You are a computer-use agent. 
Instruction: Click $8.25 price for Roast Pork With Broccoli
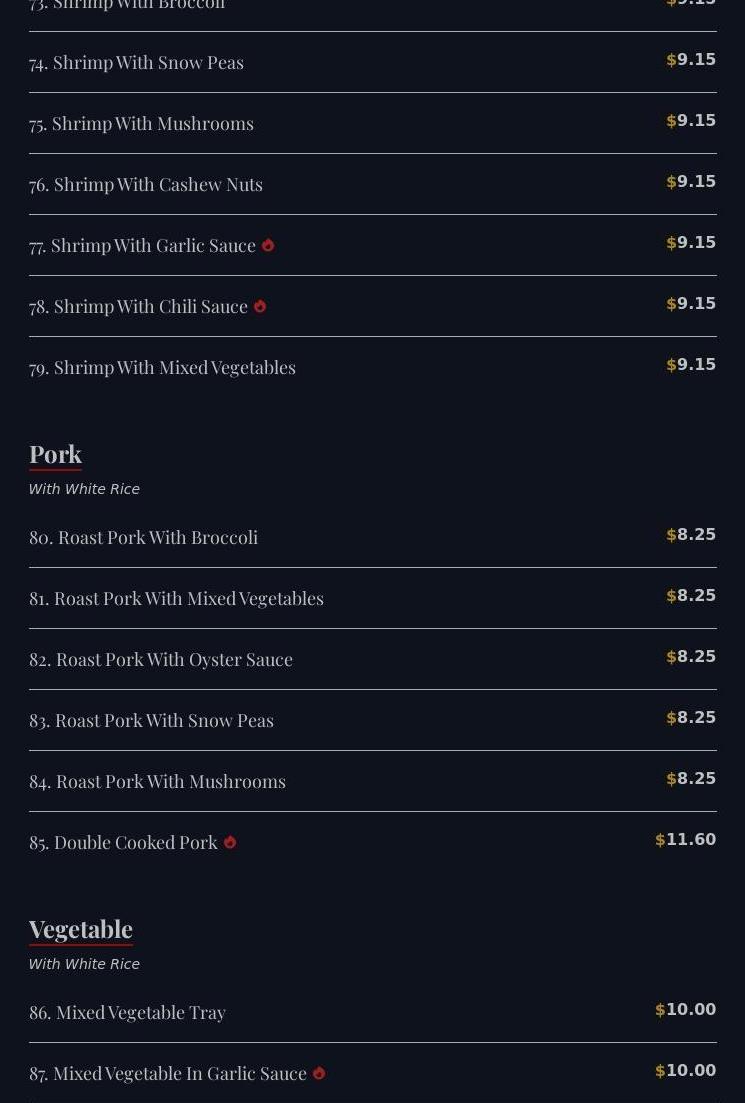[x=691, y=535]
